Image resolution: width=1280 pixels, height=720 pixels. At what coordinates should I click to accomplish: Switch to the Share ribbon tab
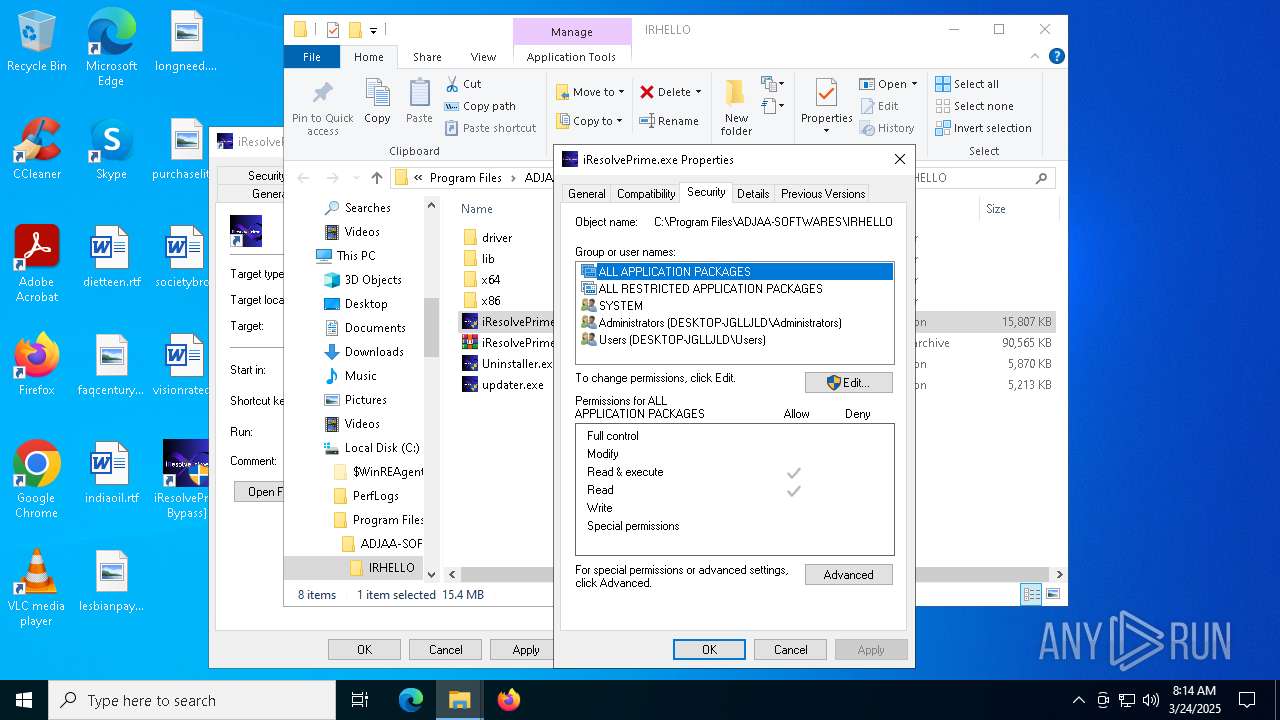pos(427,57)
